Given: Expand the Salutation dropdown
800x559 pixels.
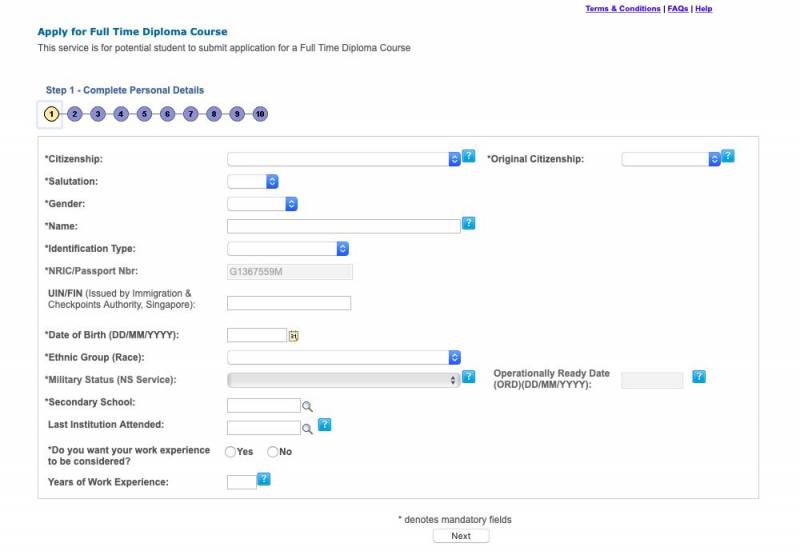Looking at the screenshot, I should [253, 181].
